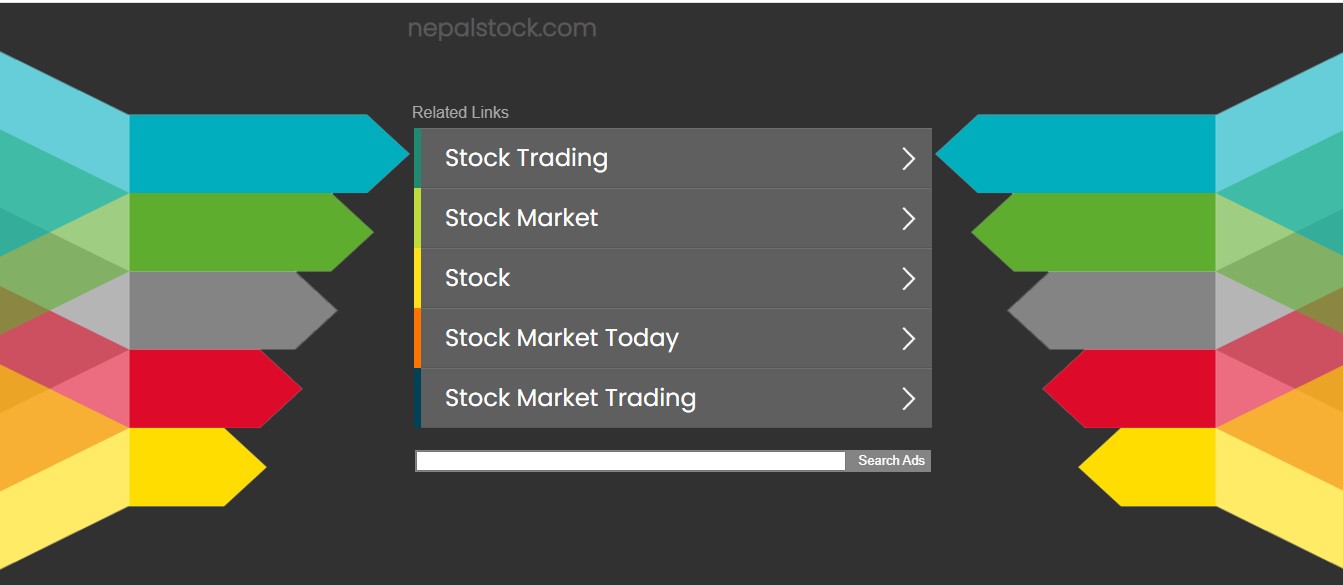Open the "Stock Market" related link text
The width and height of the screenshot is (1343, 585).
[x=521, y=218]
